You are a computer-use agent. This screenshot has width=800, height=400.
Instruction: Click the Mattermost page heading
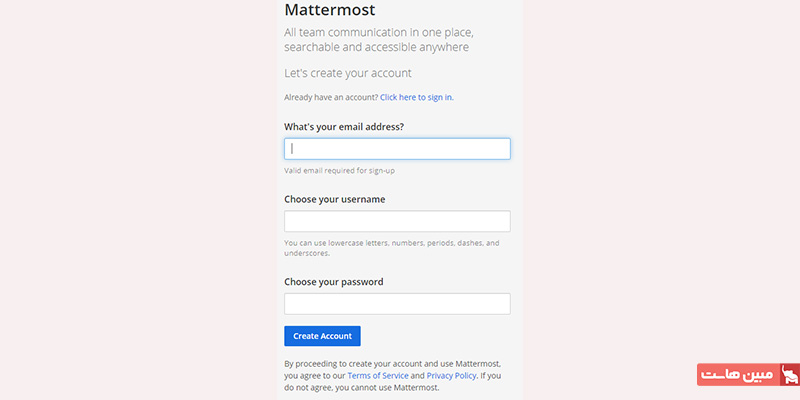point(330,11)
